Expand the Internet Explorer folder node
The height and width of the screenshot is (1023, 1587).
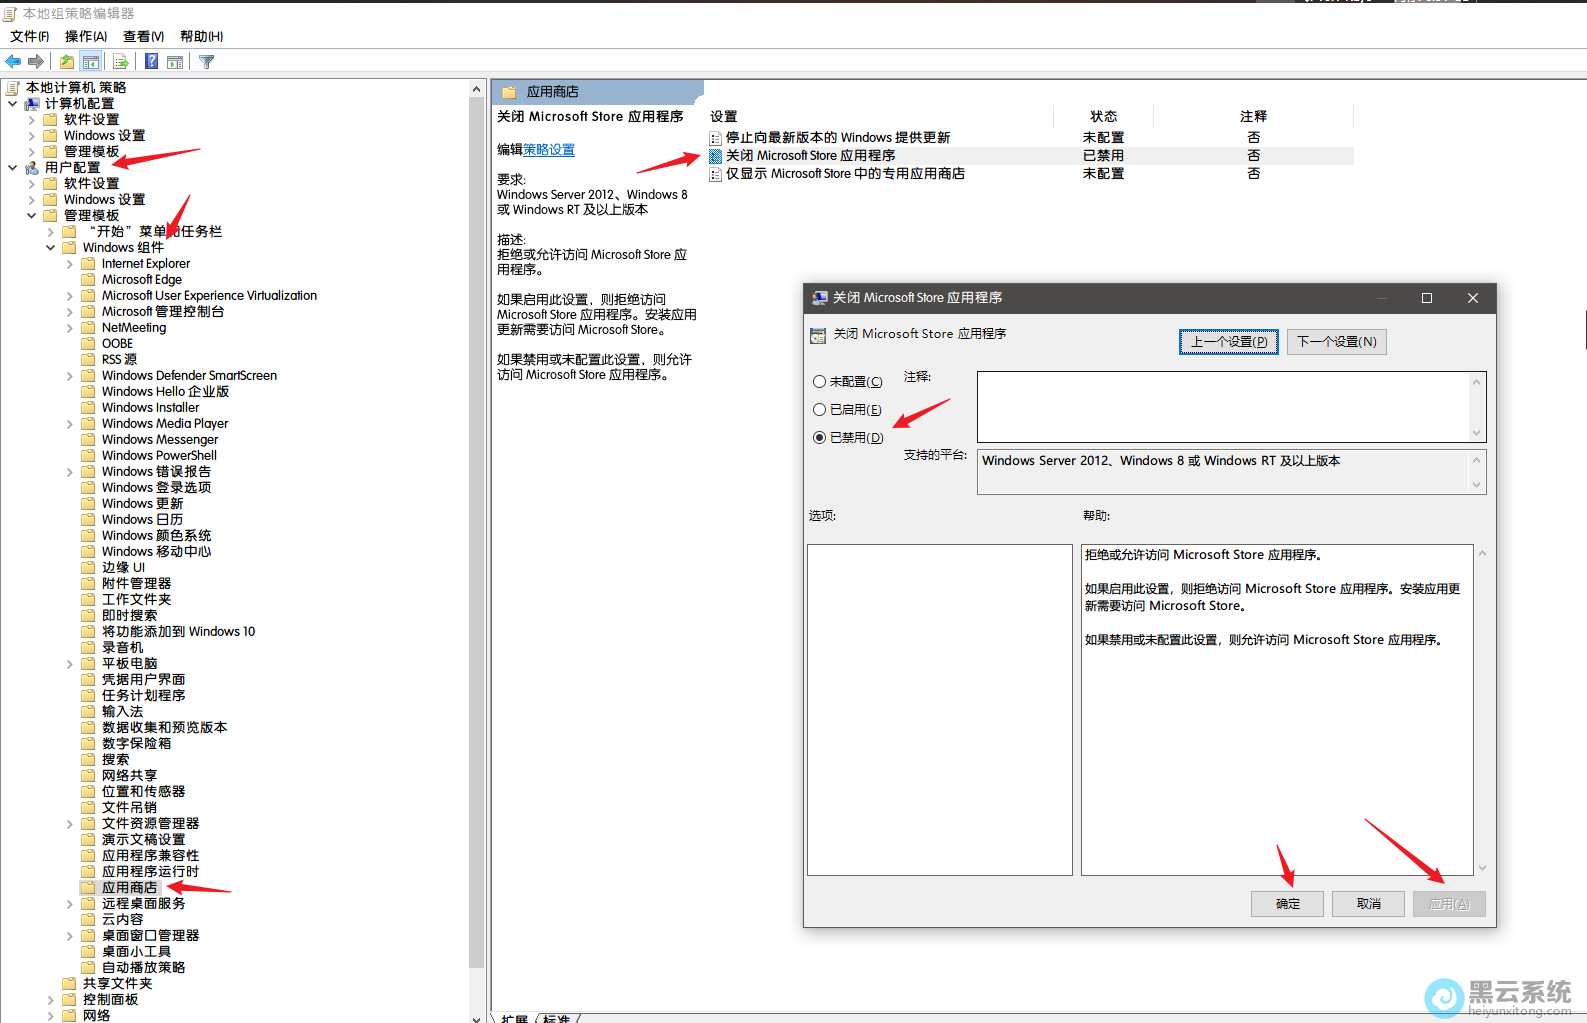coord(70,264)
